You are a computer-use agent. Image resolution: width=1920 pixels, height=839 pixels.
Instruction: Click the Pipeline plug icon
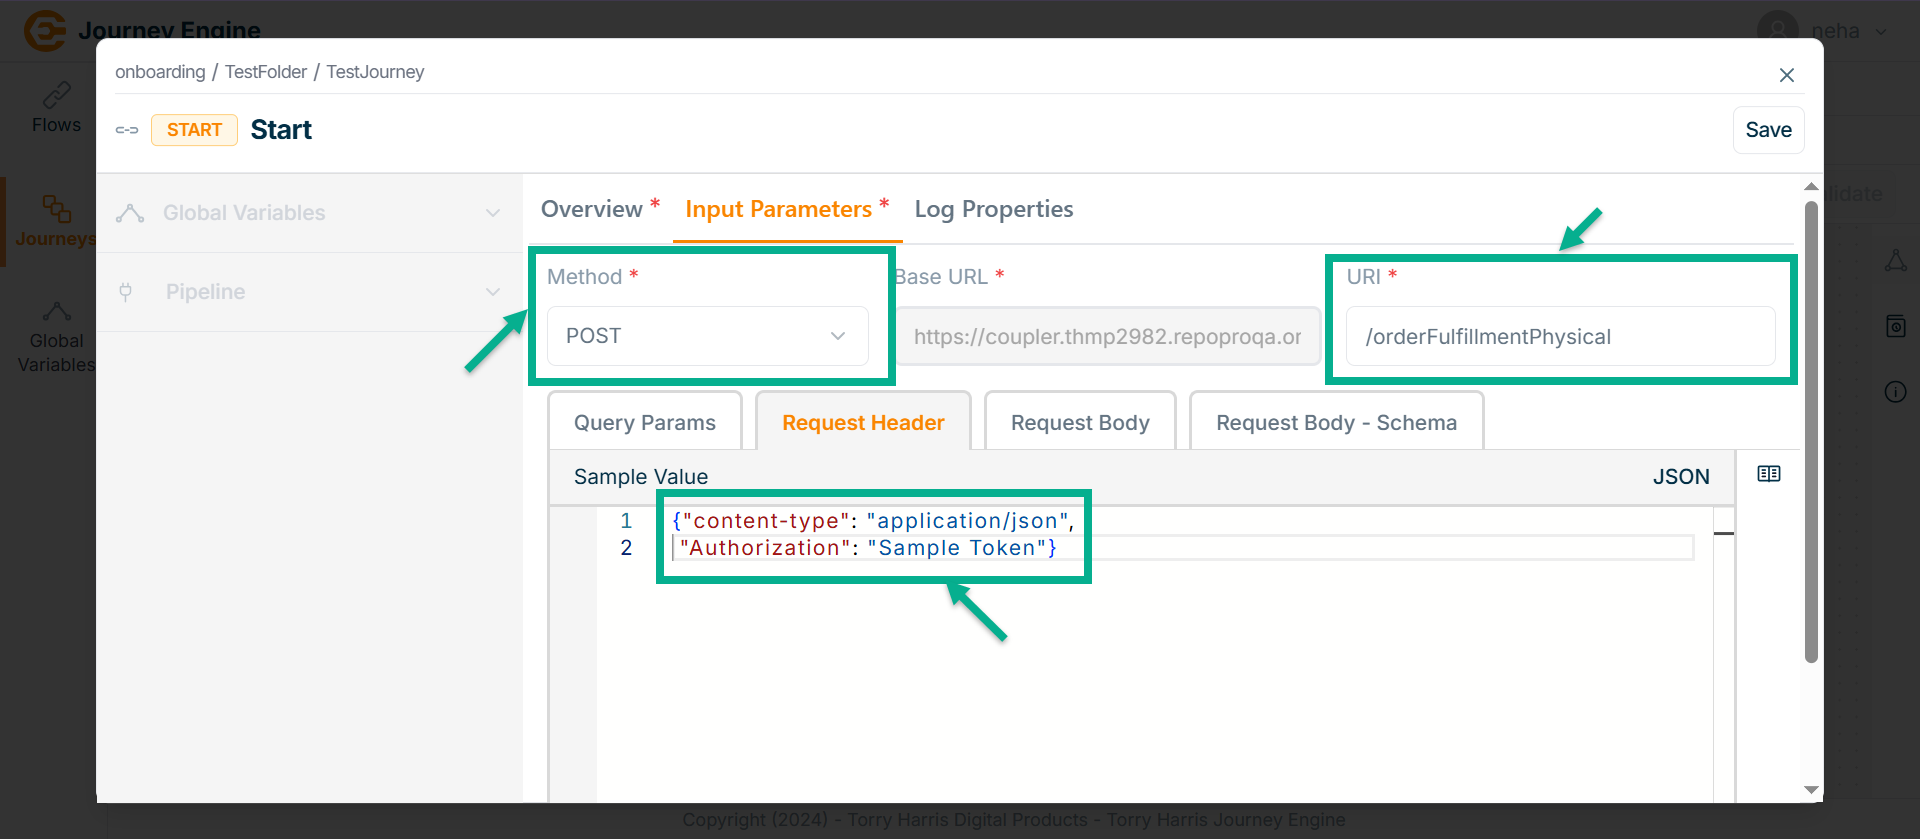(x=126, y=292)
